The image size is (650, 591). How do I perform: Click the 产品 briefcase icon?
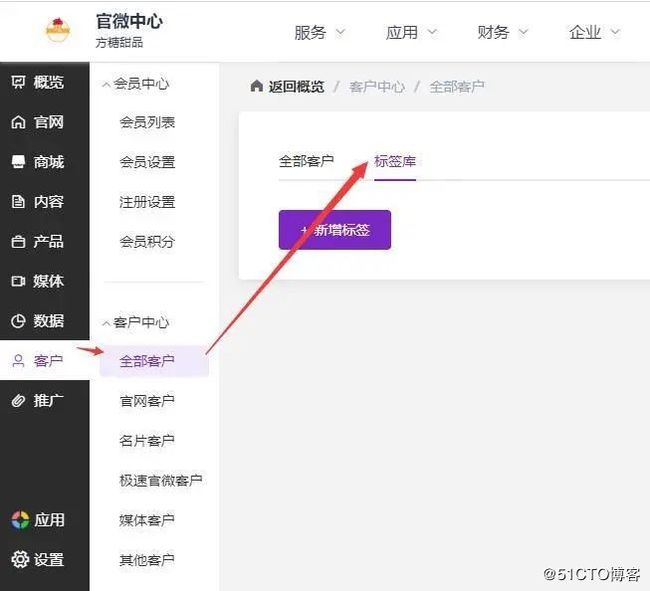coord(18,241)
